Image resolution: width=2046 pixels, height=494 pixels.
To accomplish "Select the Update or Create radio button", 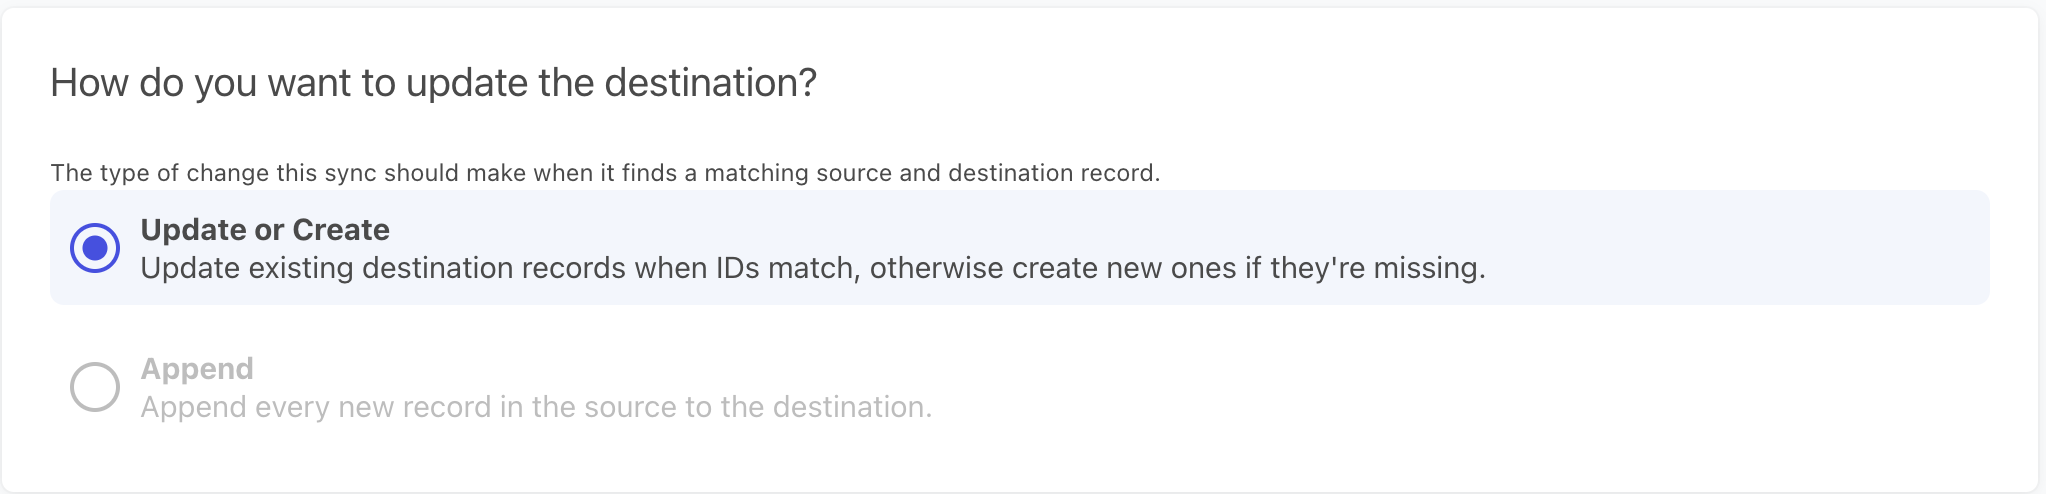I will point(95,248).
